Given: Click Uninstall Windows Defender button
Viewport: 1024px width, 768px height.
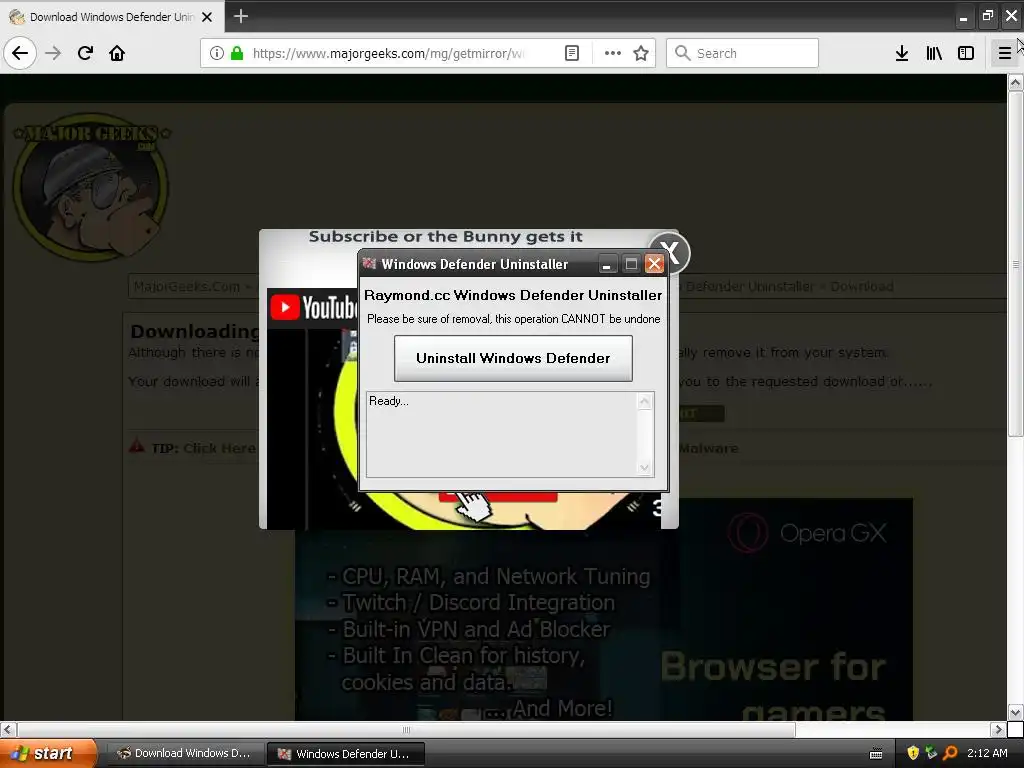Looking at the screenshot, I should 513,358.
